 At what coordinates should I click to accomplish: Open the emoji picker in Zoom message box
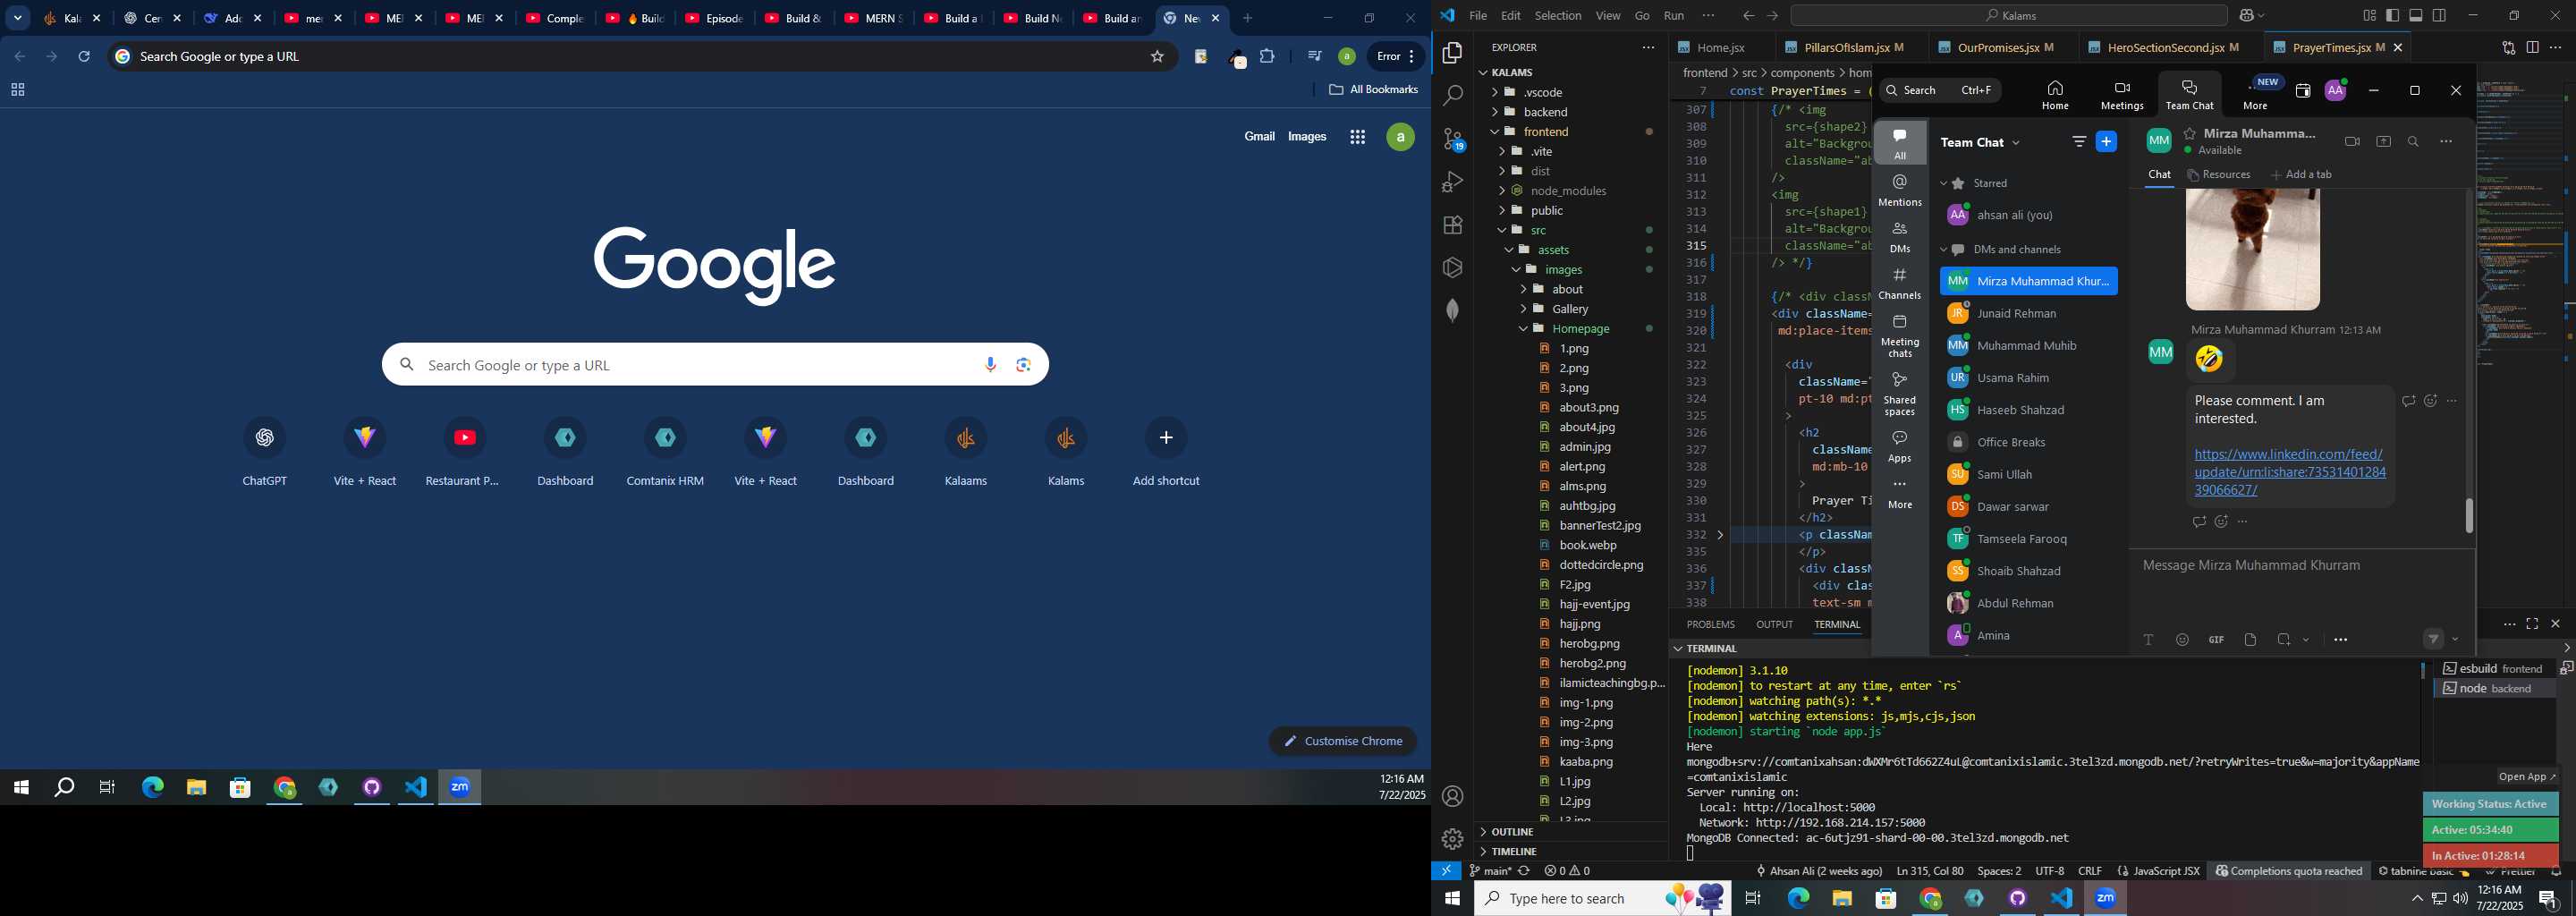point(2183,640)
